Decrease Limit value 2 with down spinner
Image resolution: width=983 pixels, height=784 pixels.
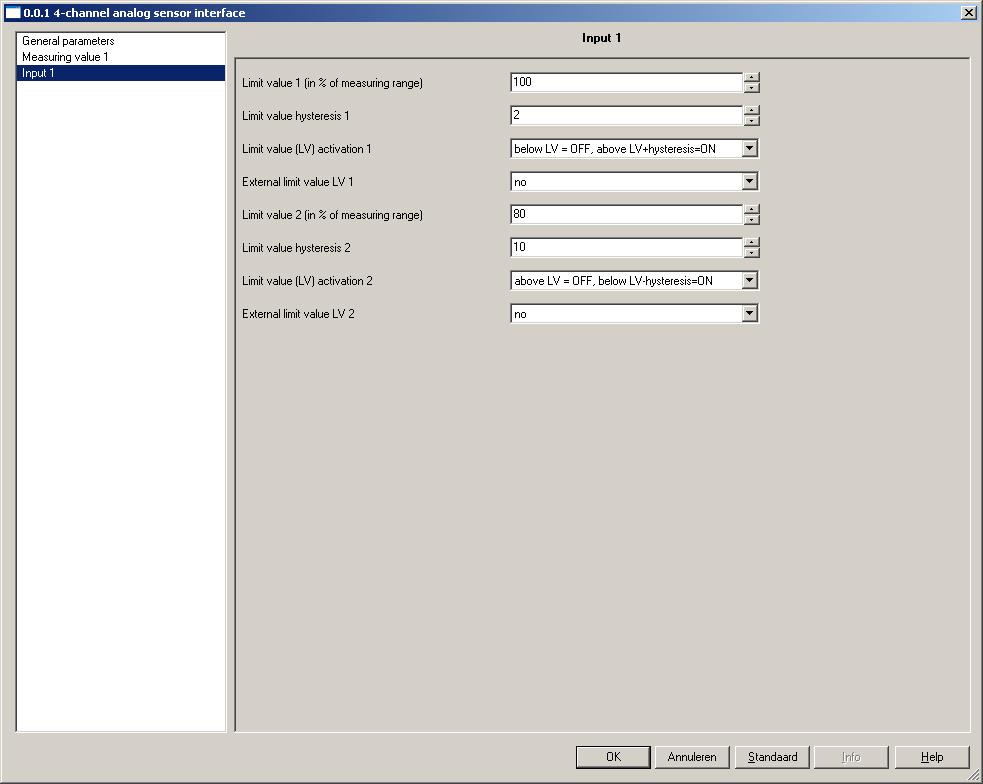point(751,219)
